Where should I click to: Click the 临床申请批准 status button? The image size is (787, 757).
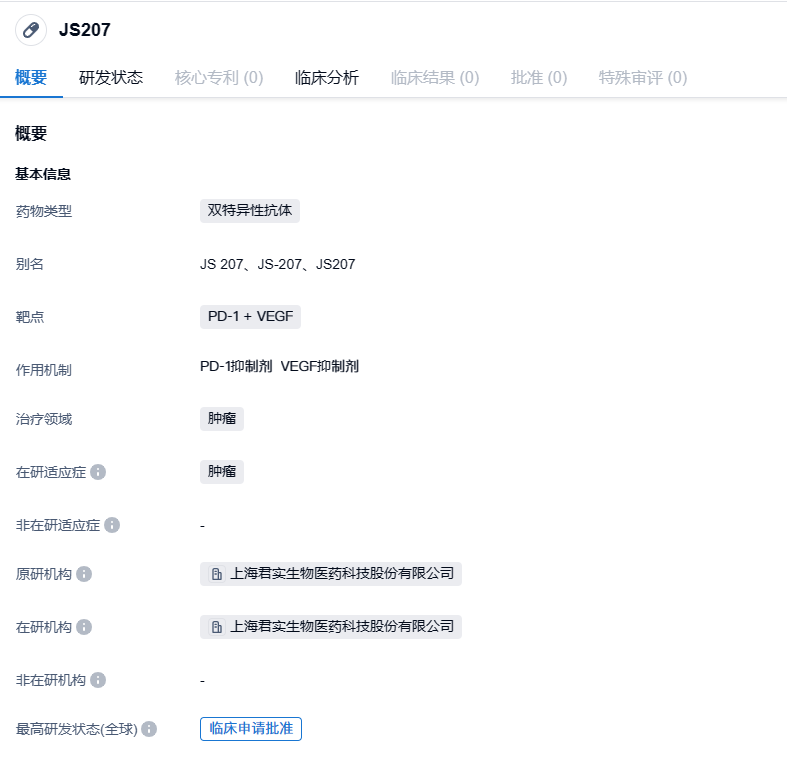[251, 729]
